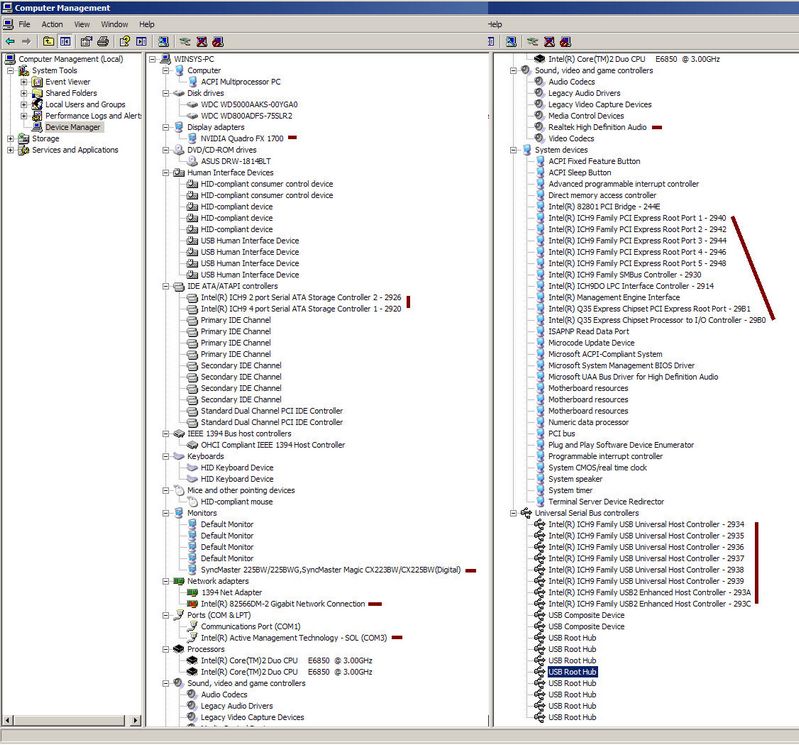Collapse the Universal Serial Bus controllers category
Viewport: 799px width, 745px height.
pos(513,513)
